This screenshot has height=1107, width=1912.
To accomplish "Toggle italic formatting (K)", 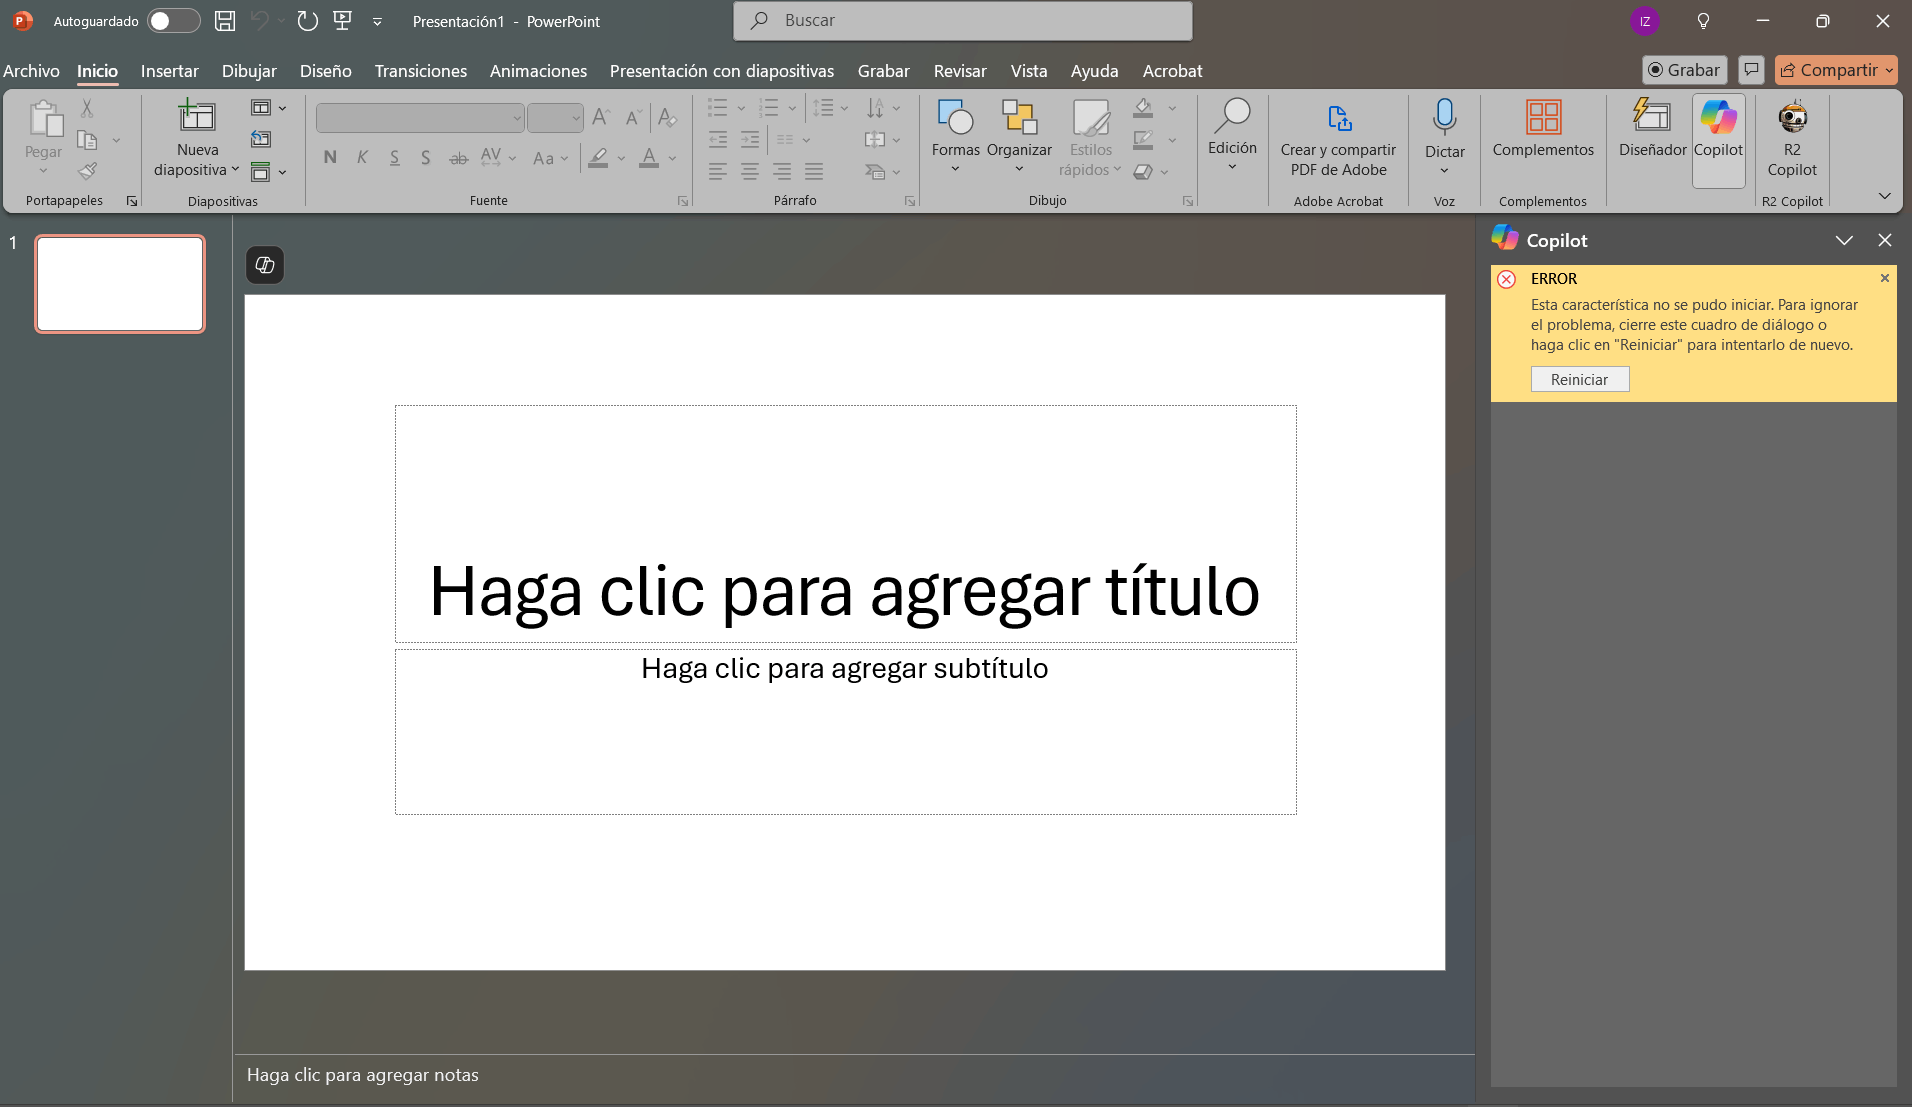I will [362, 158].
